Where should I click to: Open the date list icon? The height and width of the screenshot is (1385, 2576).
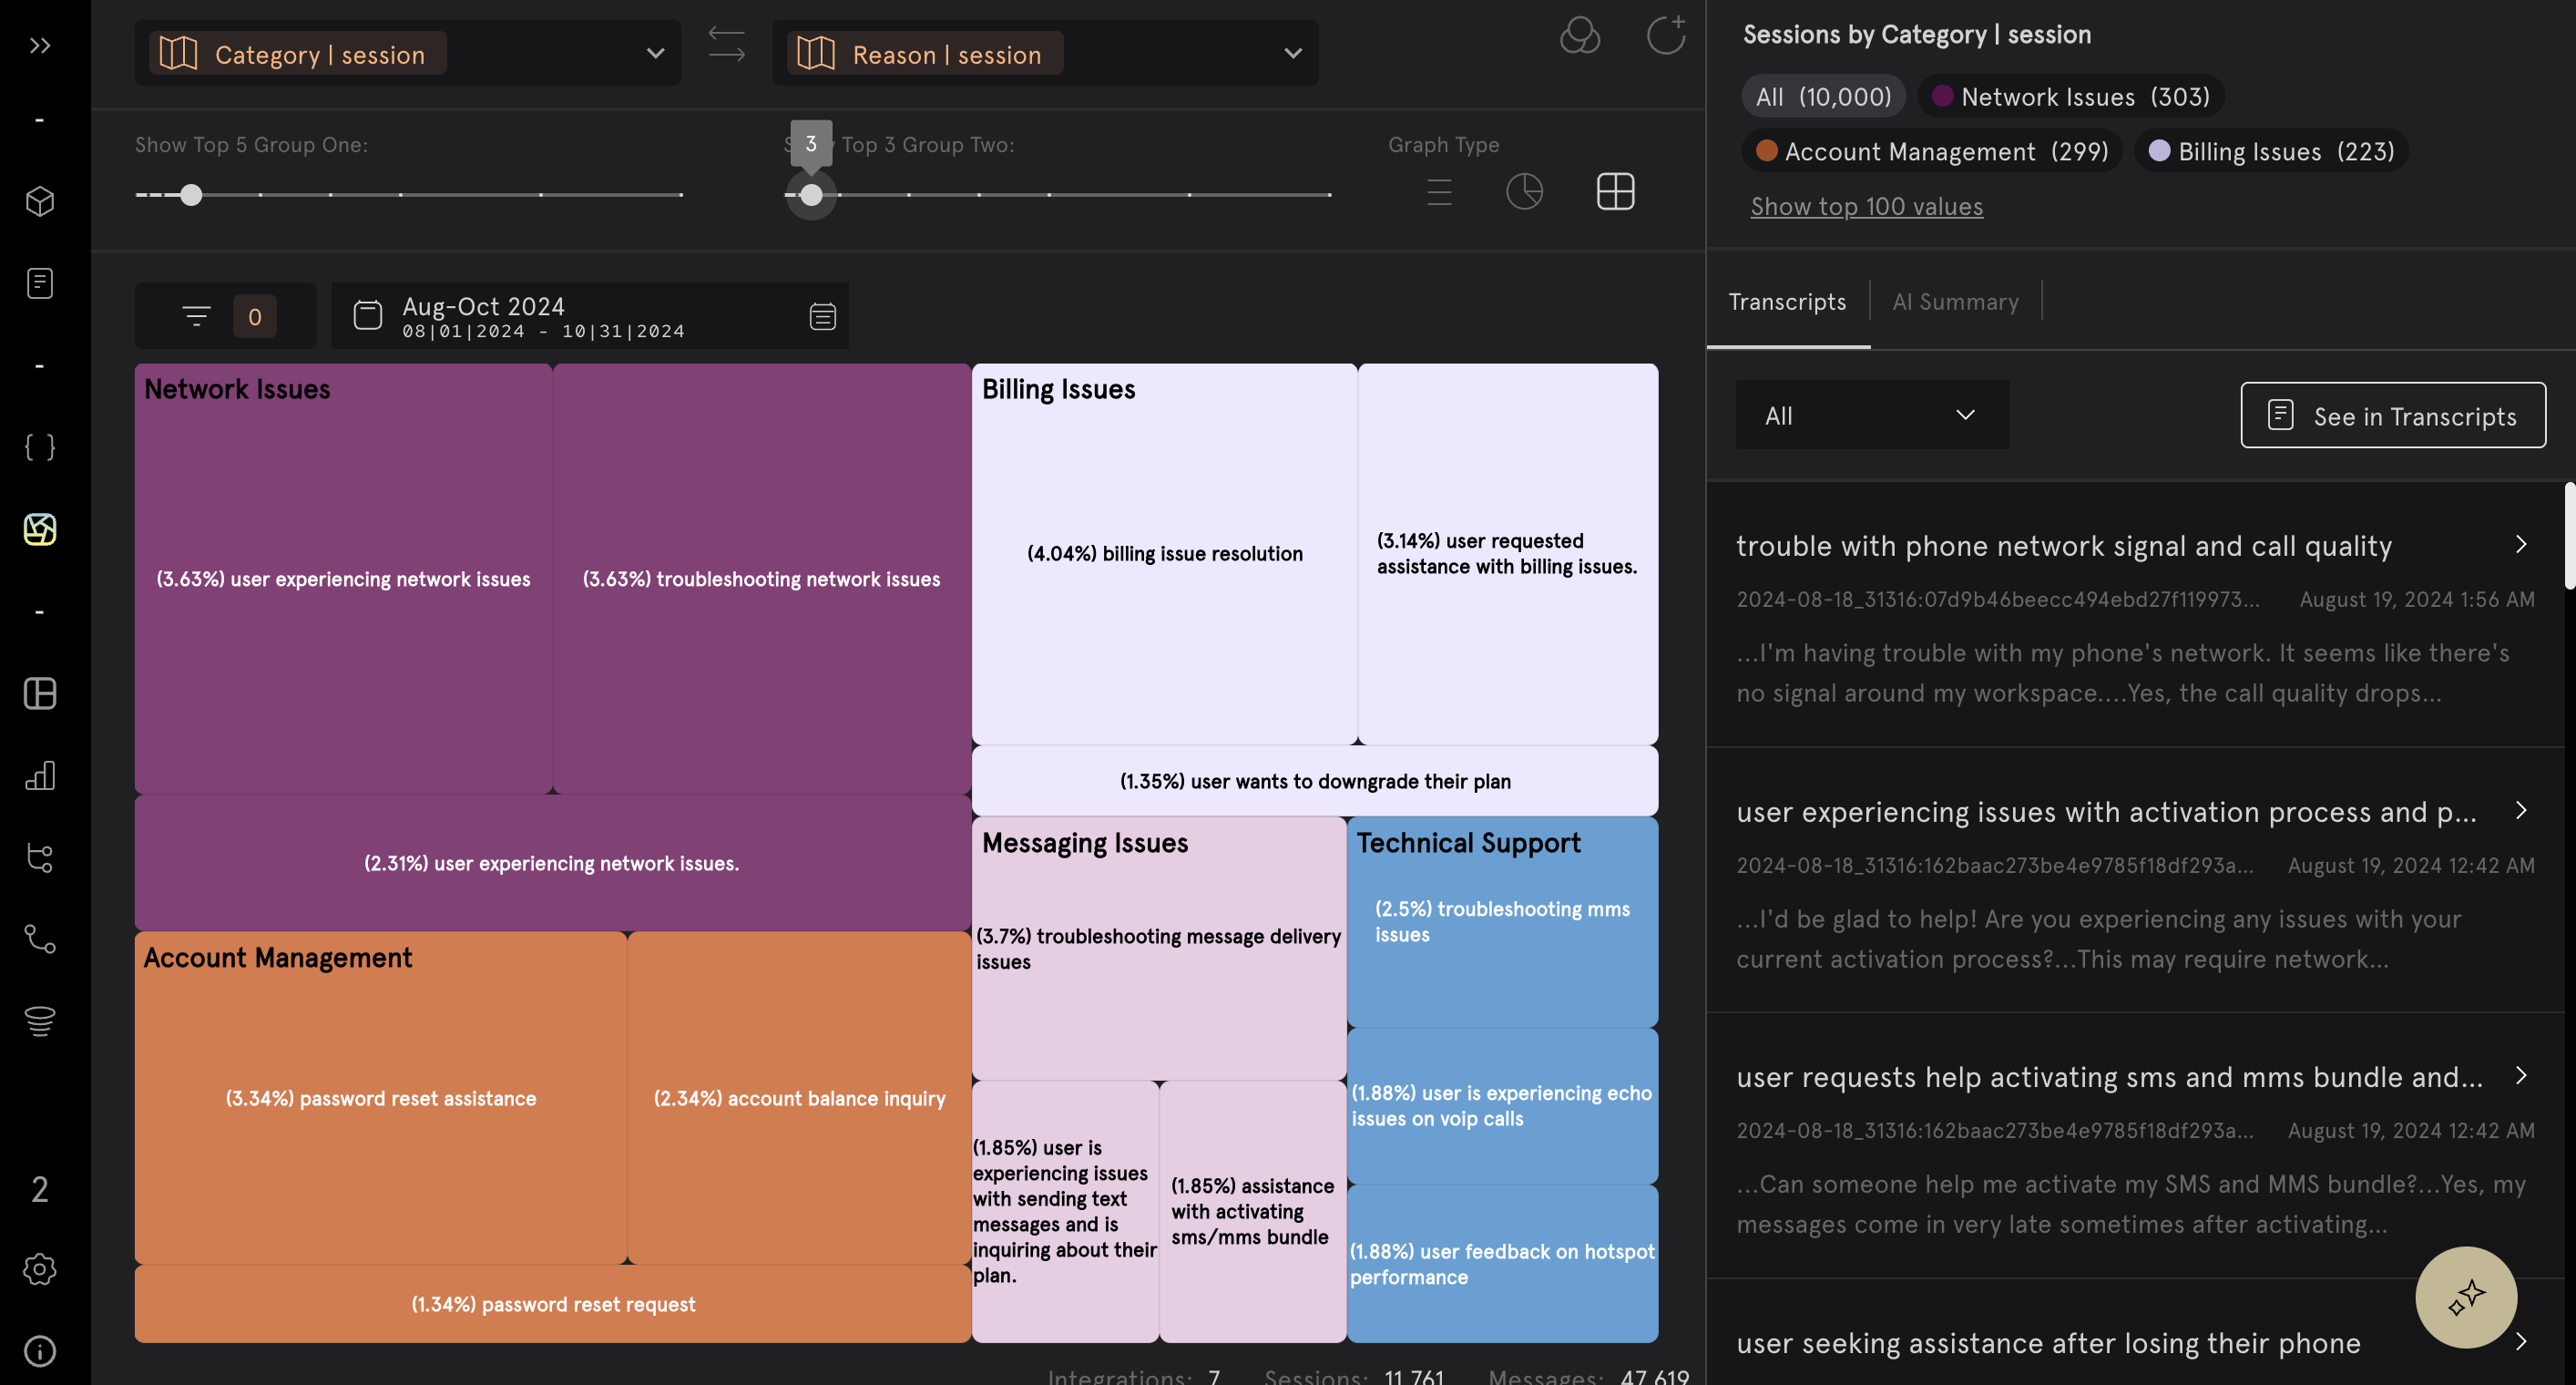pos(822,316)
